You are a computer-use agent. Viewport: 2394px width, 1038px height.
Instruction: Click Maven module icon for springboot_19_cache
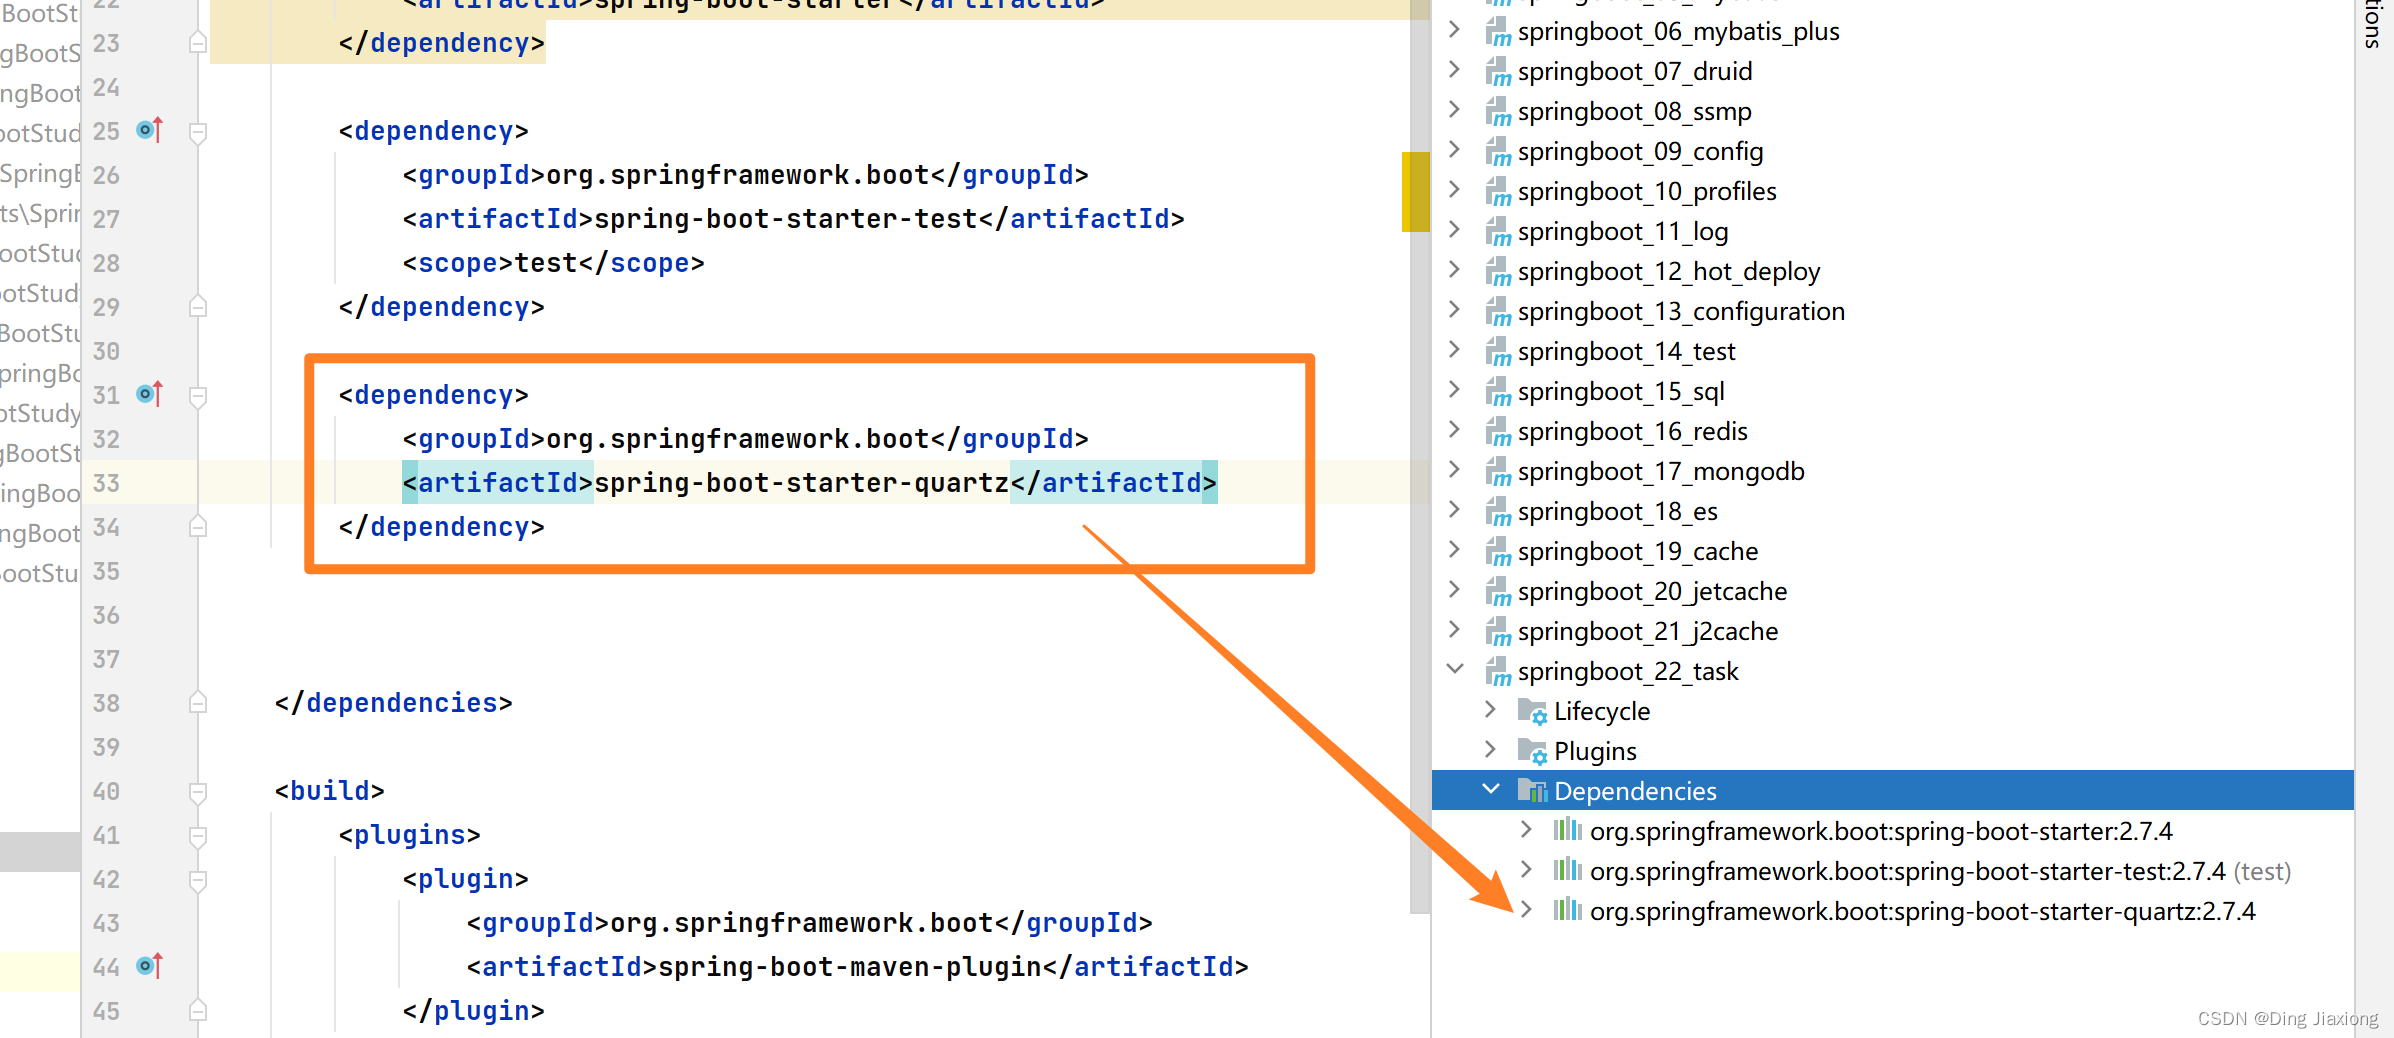[x=1498, y=552]
